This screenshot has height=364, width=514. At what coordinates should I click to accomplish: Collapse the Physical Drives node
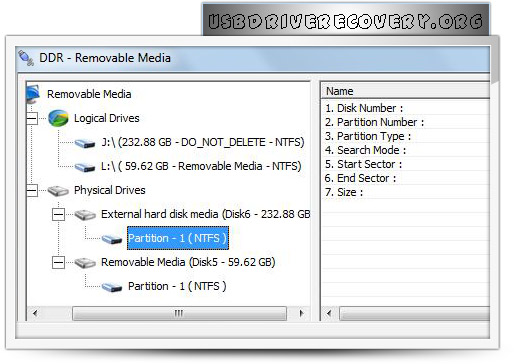coord(32,191)
